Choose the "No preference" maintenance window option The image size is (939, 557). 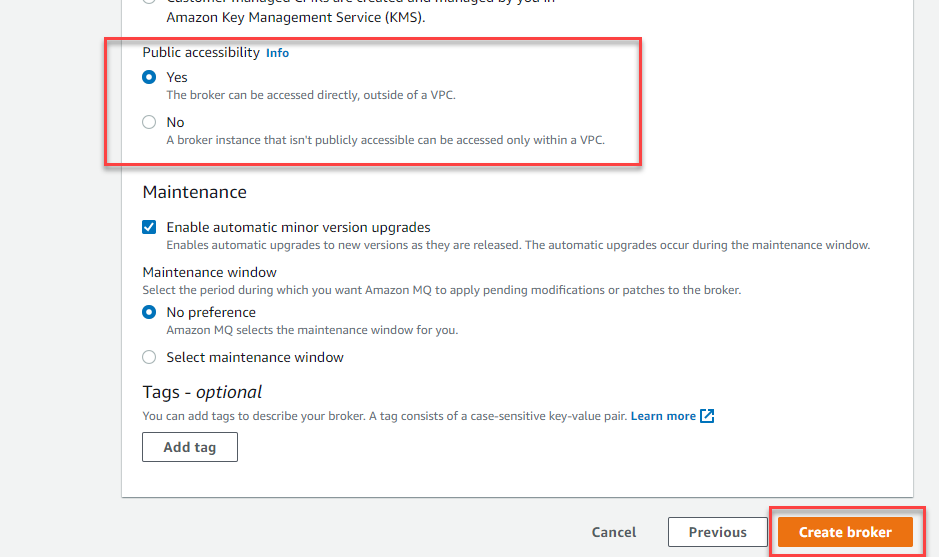(x=149, y=312)
